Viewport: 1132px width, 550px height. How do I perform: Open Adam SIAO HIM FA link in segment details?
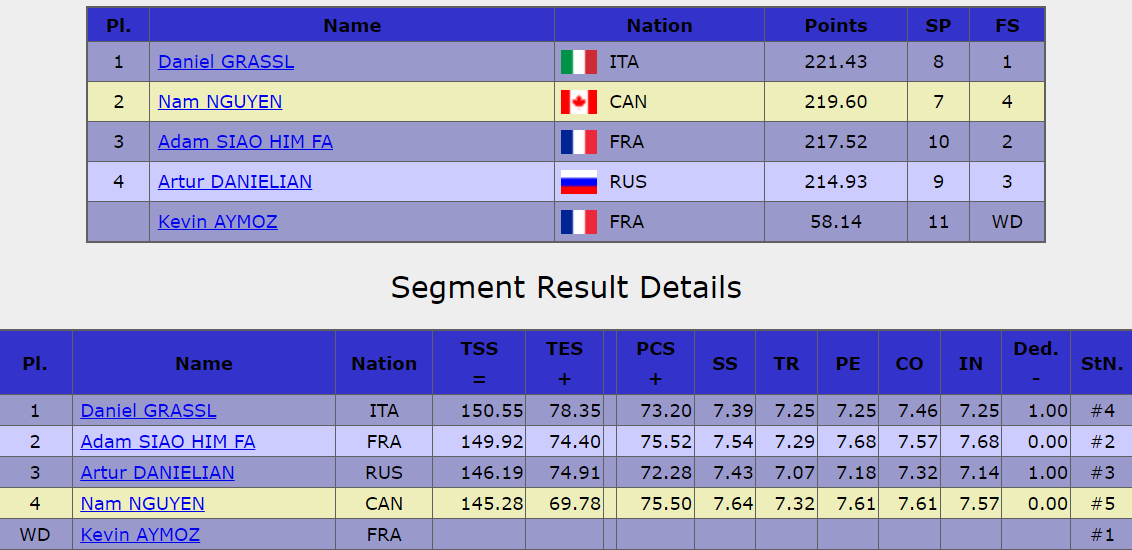coord(167,441)
